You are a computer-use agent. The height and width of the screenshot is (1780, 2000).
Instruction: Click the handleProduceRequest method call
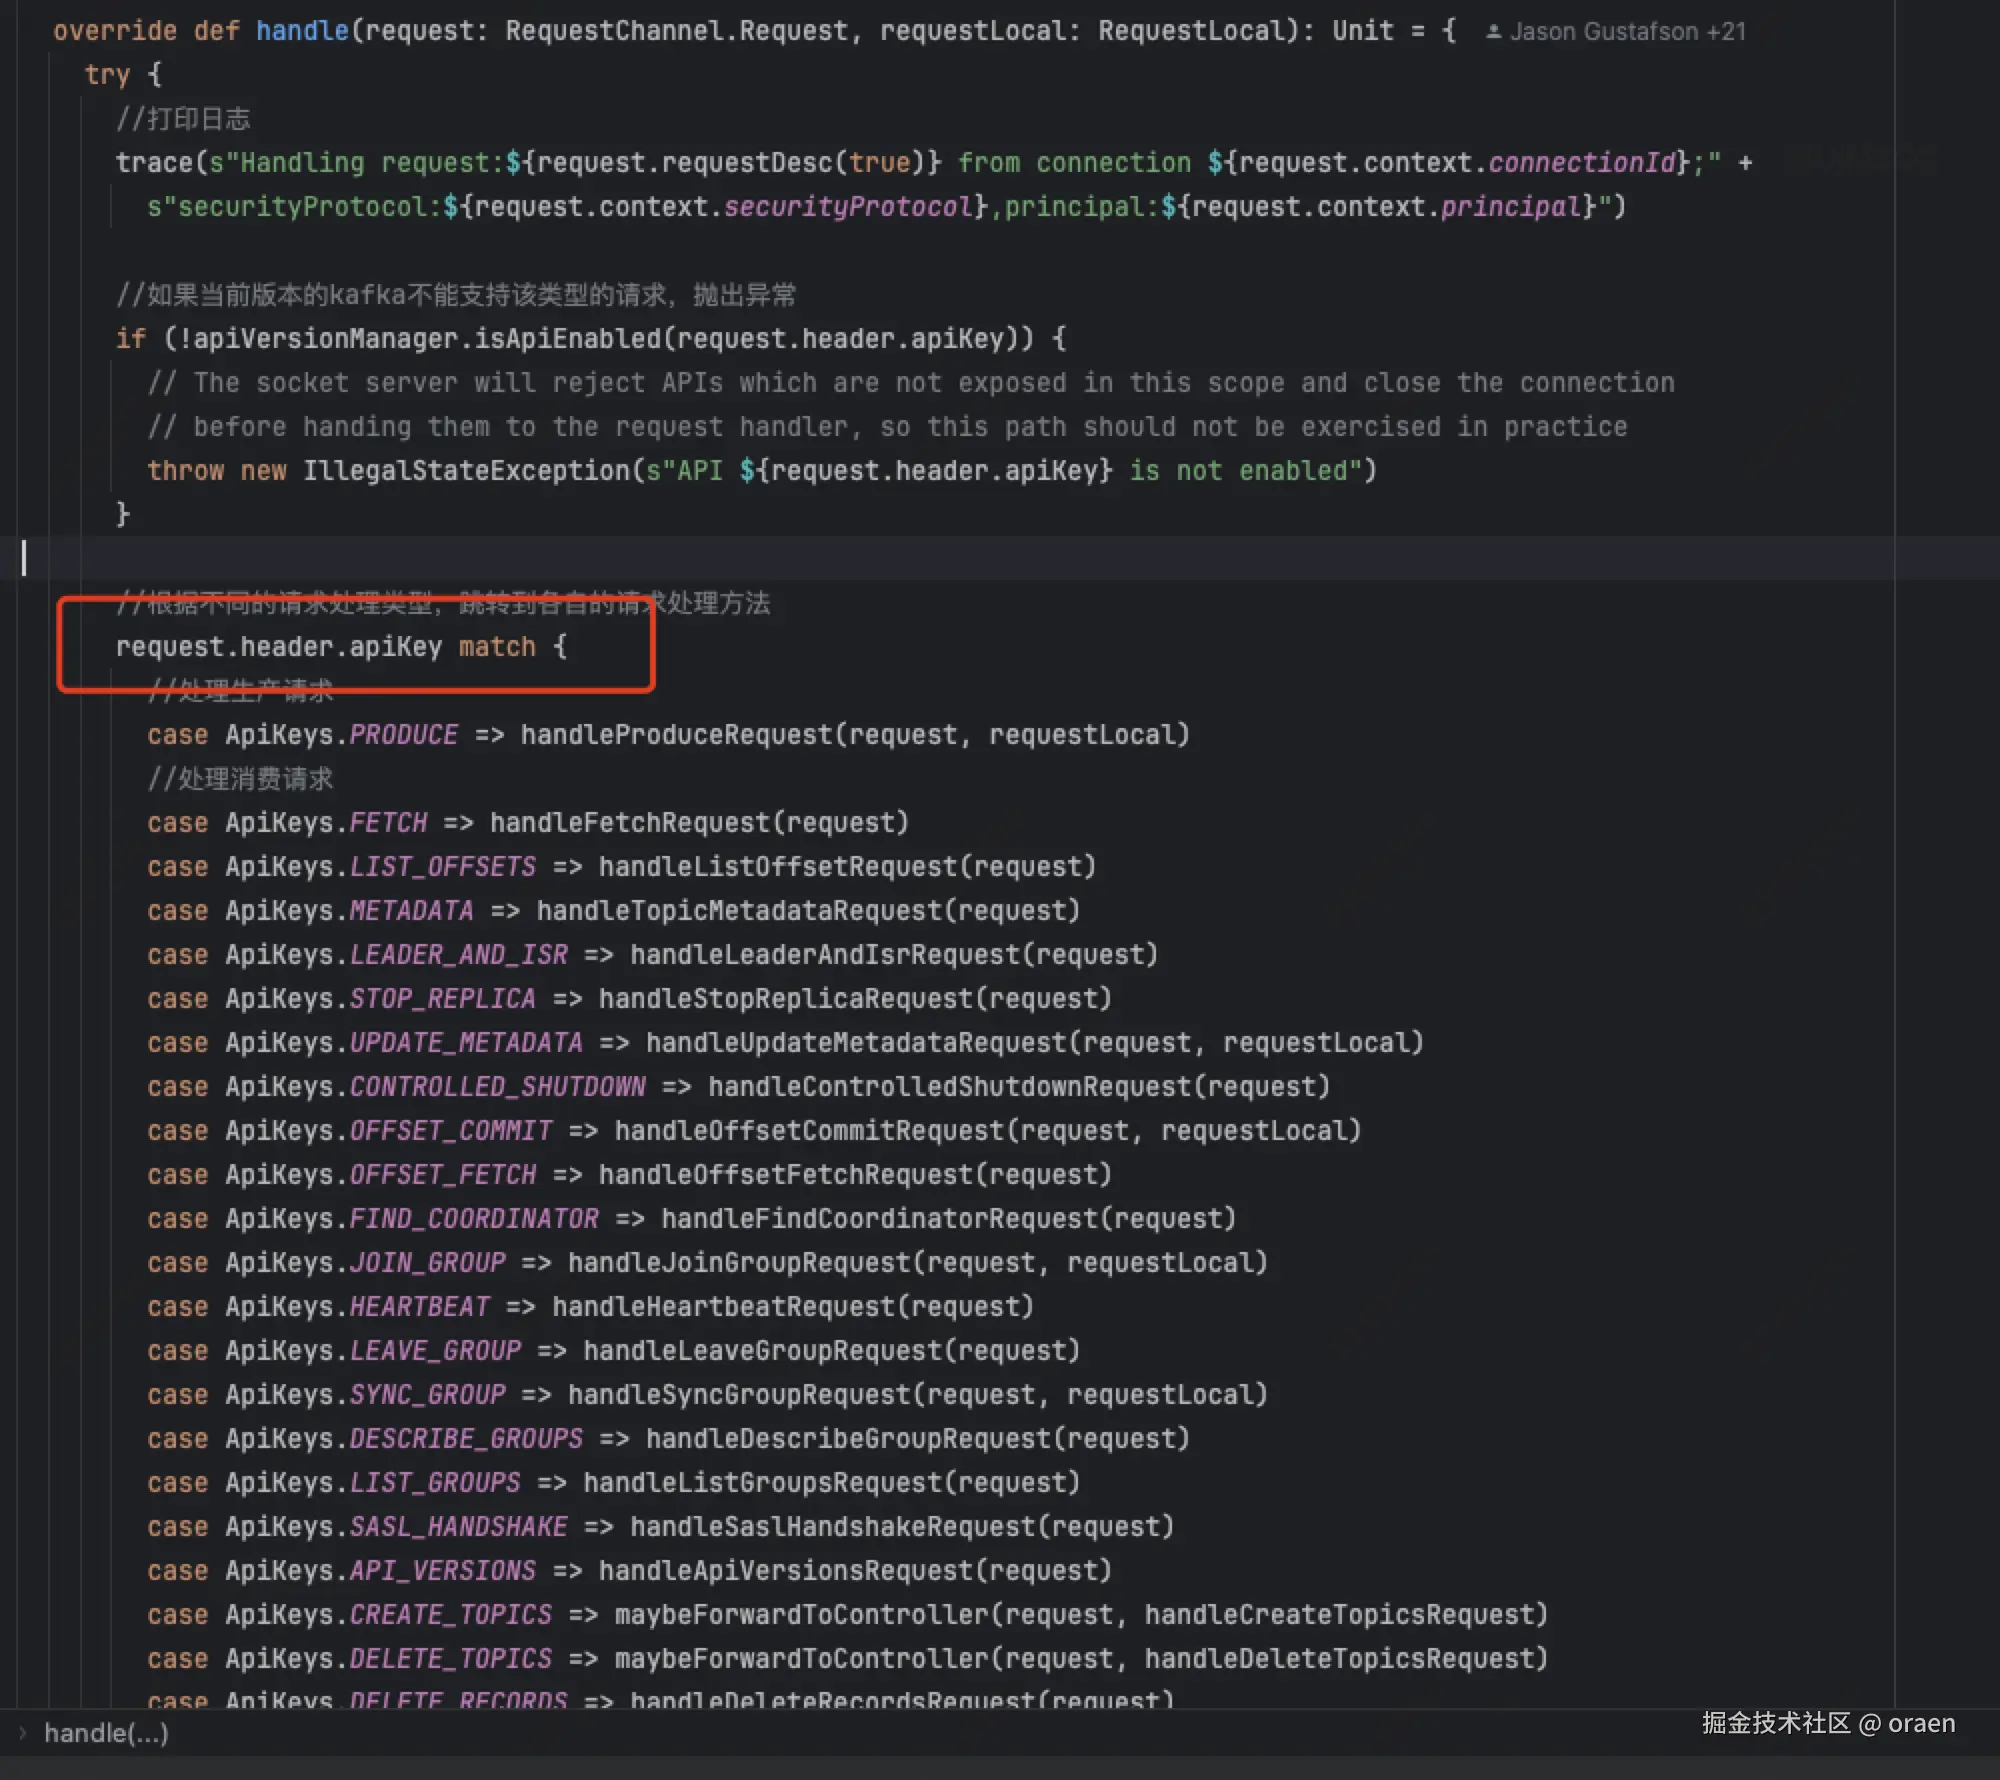(x=676, y=735)
